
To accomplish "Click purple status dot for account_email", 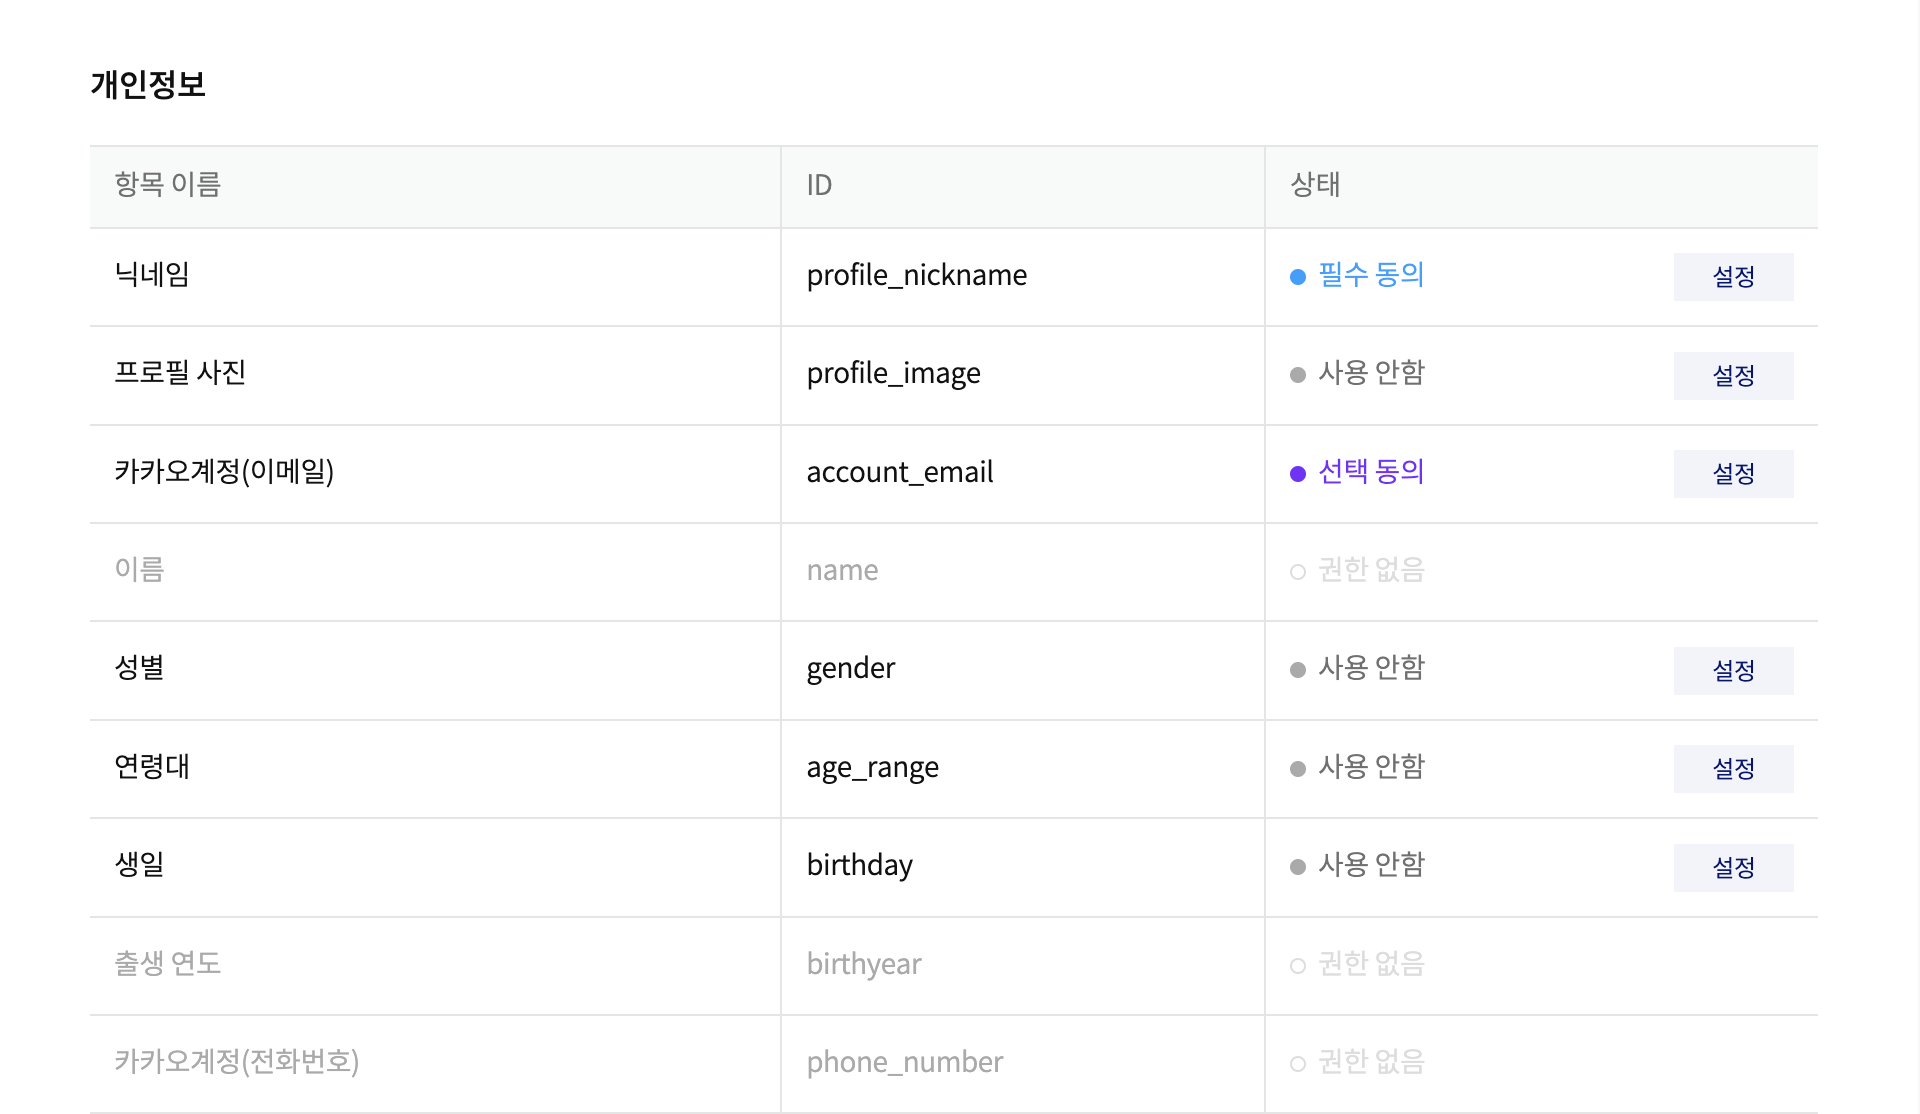I will coord(1298,474).
